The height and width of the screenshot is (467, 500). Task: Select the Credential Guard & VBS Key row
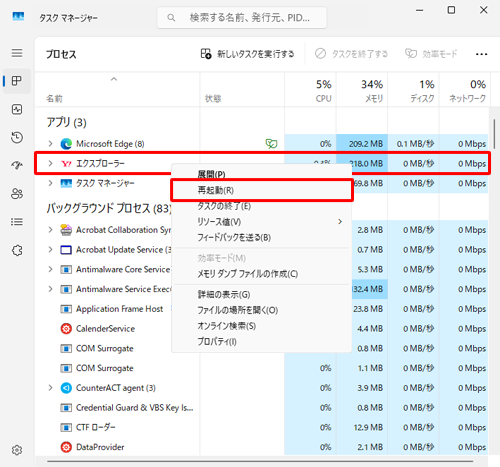[x=262, y=408]
